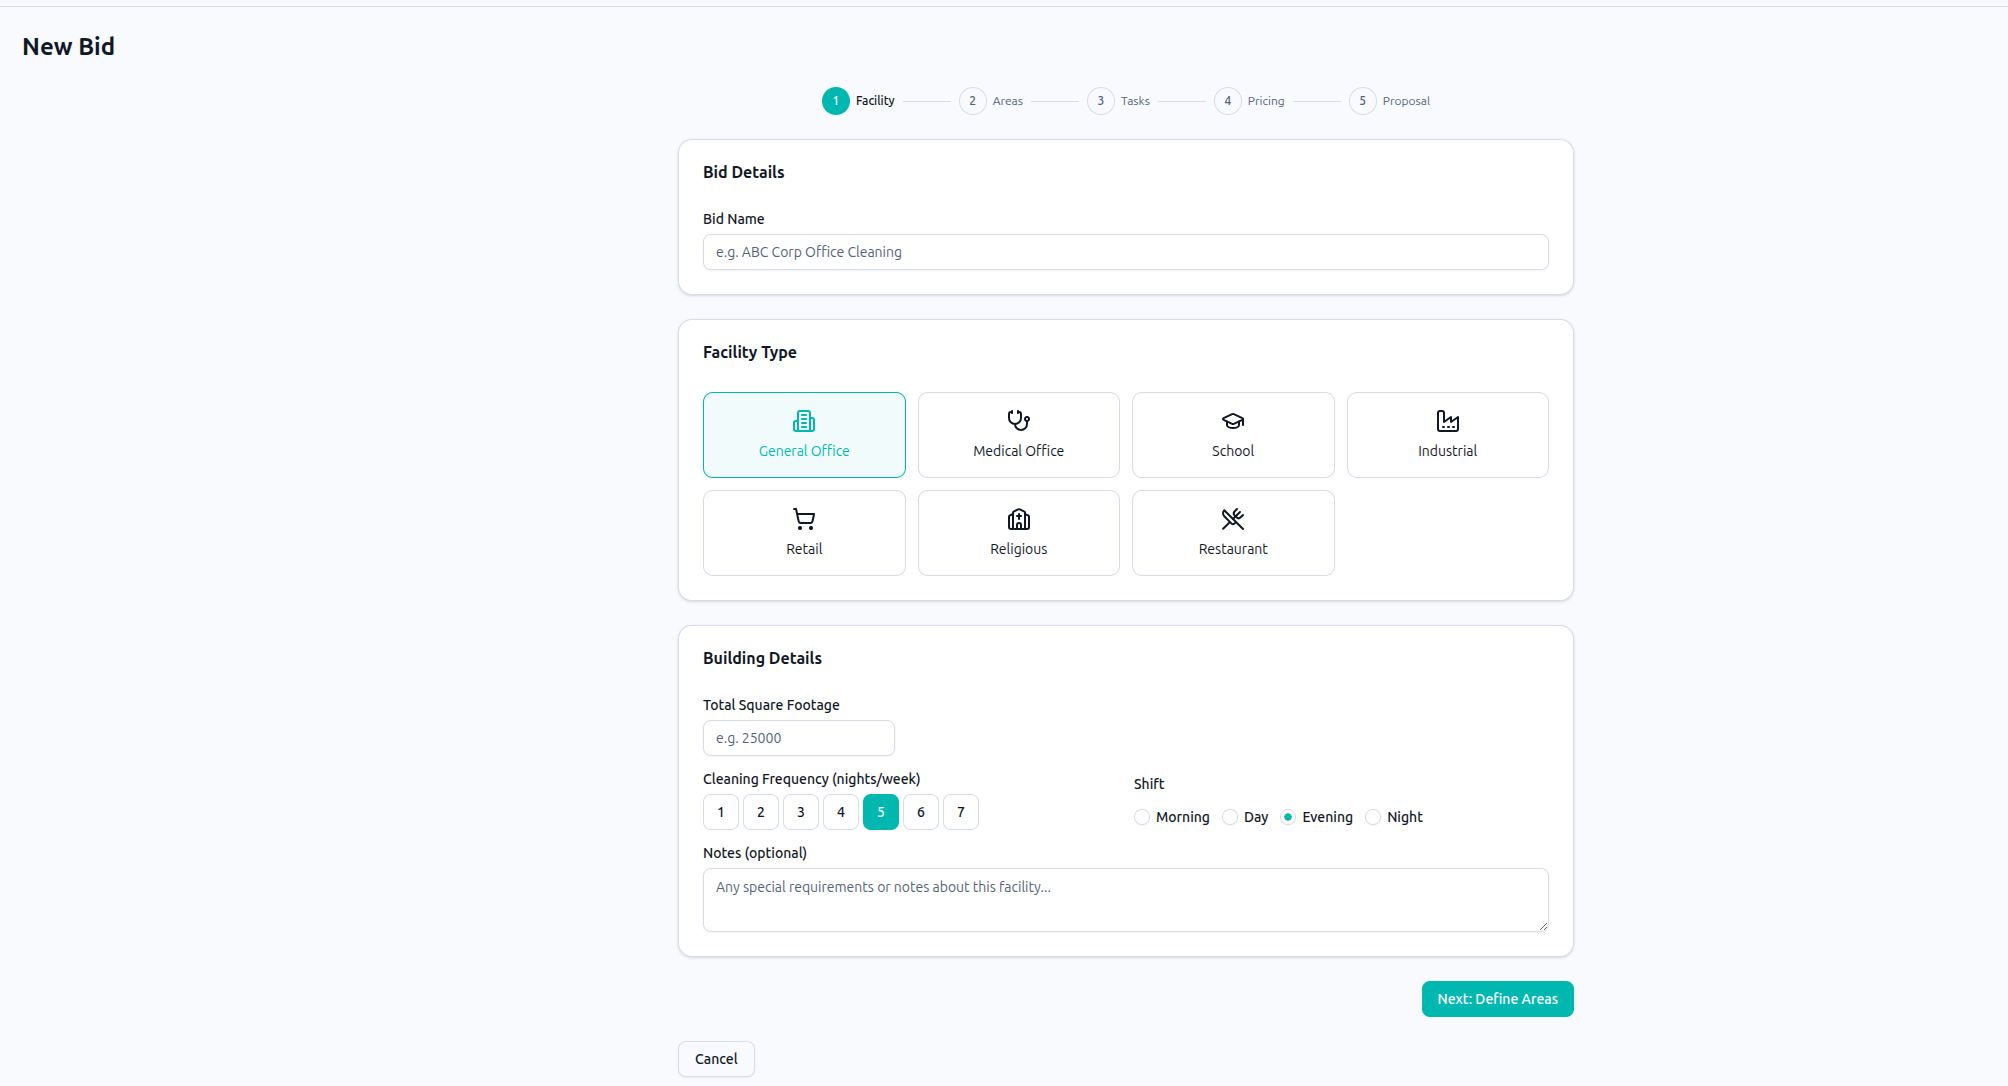Image resolution: width=2008 pixels, height=1086 pixels.
Task: Open step 5 Proposal
Action: tap(1362, 101)
